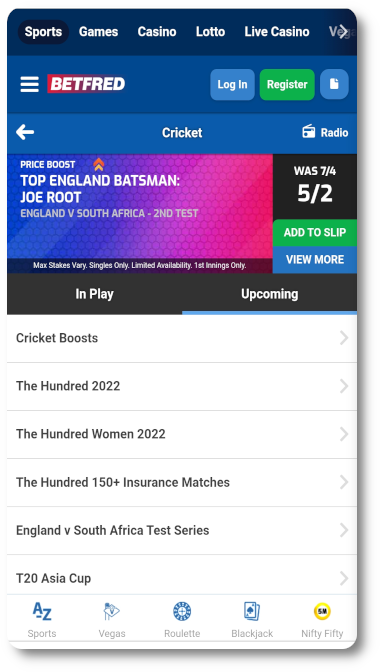Open the hamburger menu icon
Screen dimensions: 380x672
pos(30,84)
